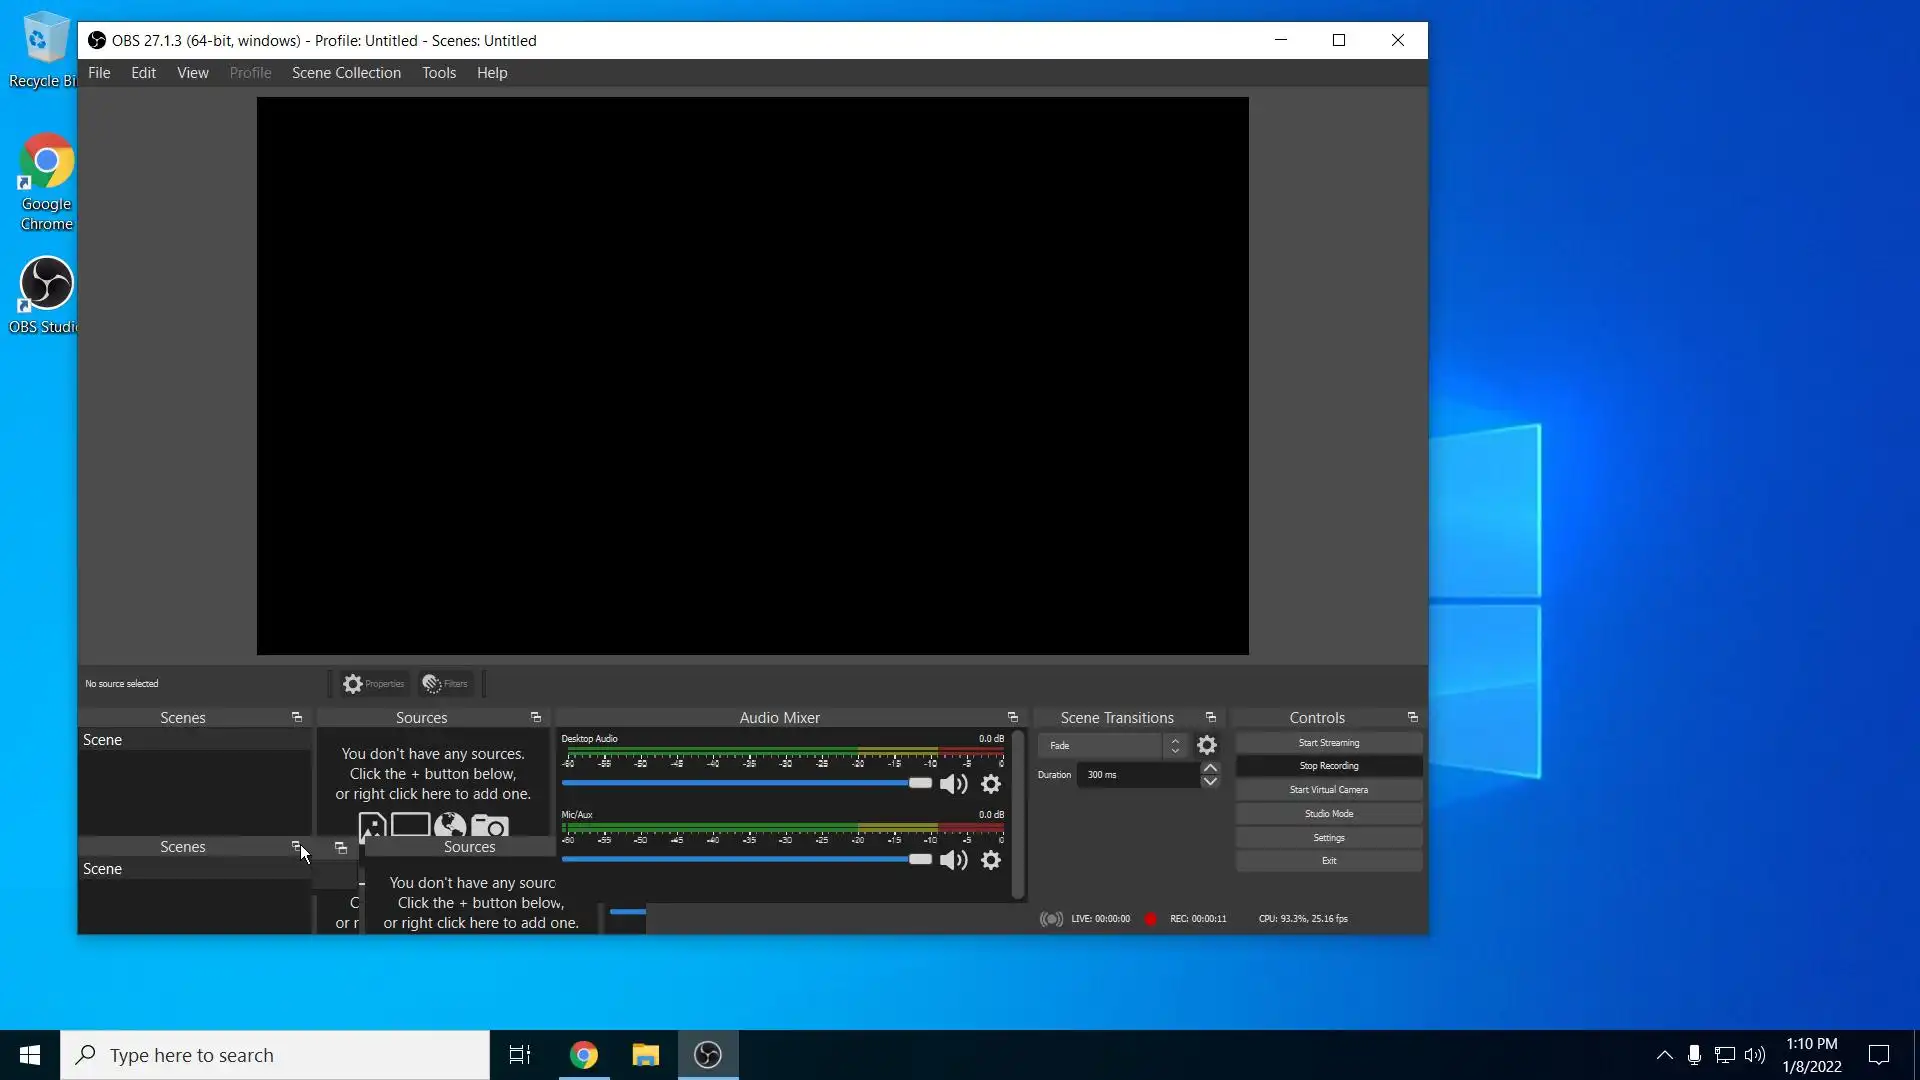Screen dimensions: 1920x1080
Task: Click the Properties gear button
Action: click(373, 684)
